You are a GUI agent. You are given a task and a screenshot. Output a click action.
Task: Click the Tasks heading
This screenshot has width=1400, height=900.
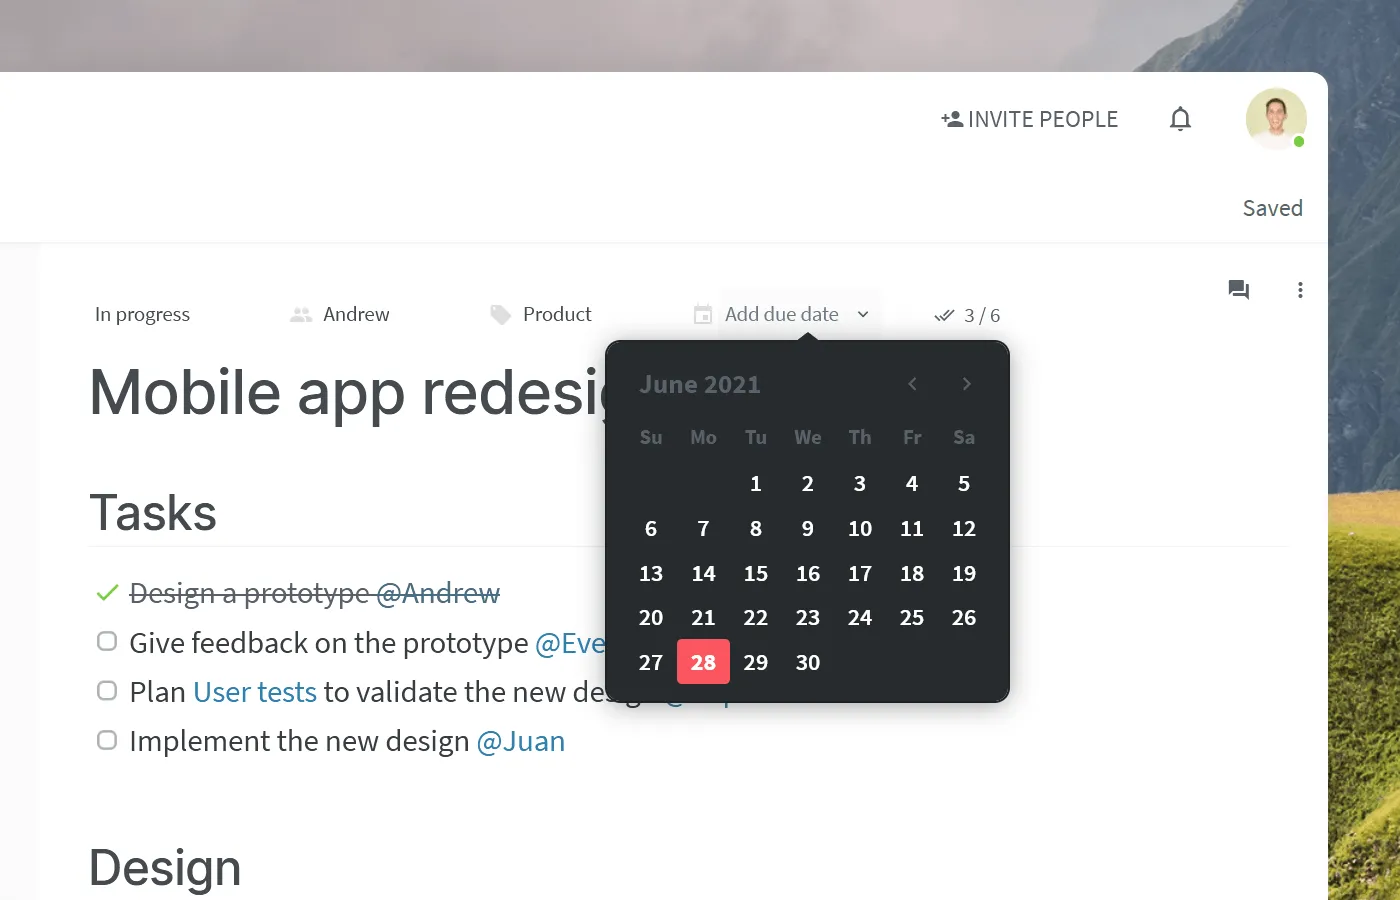[x=153, y=513]
